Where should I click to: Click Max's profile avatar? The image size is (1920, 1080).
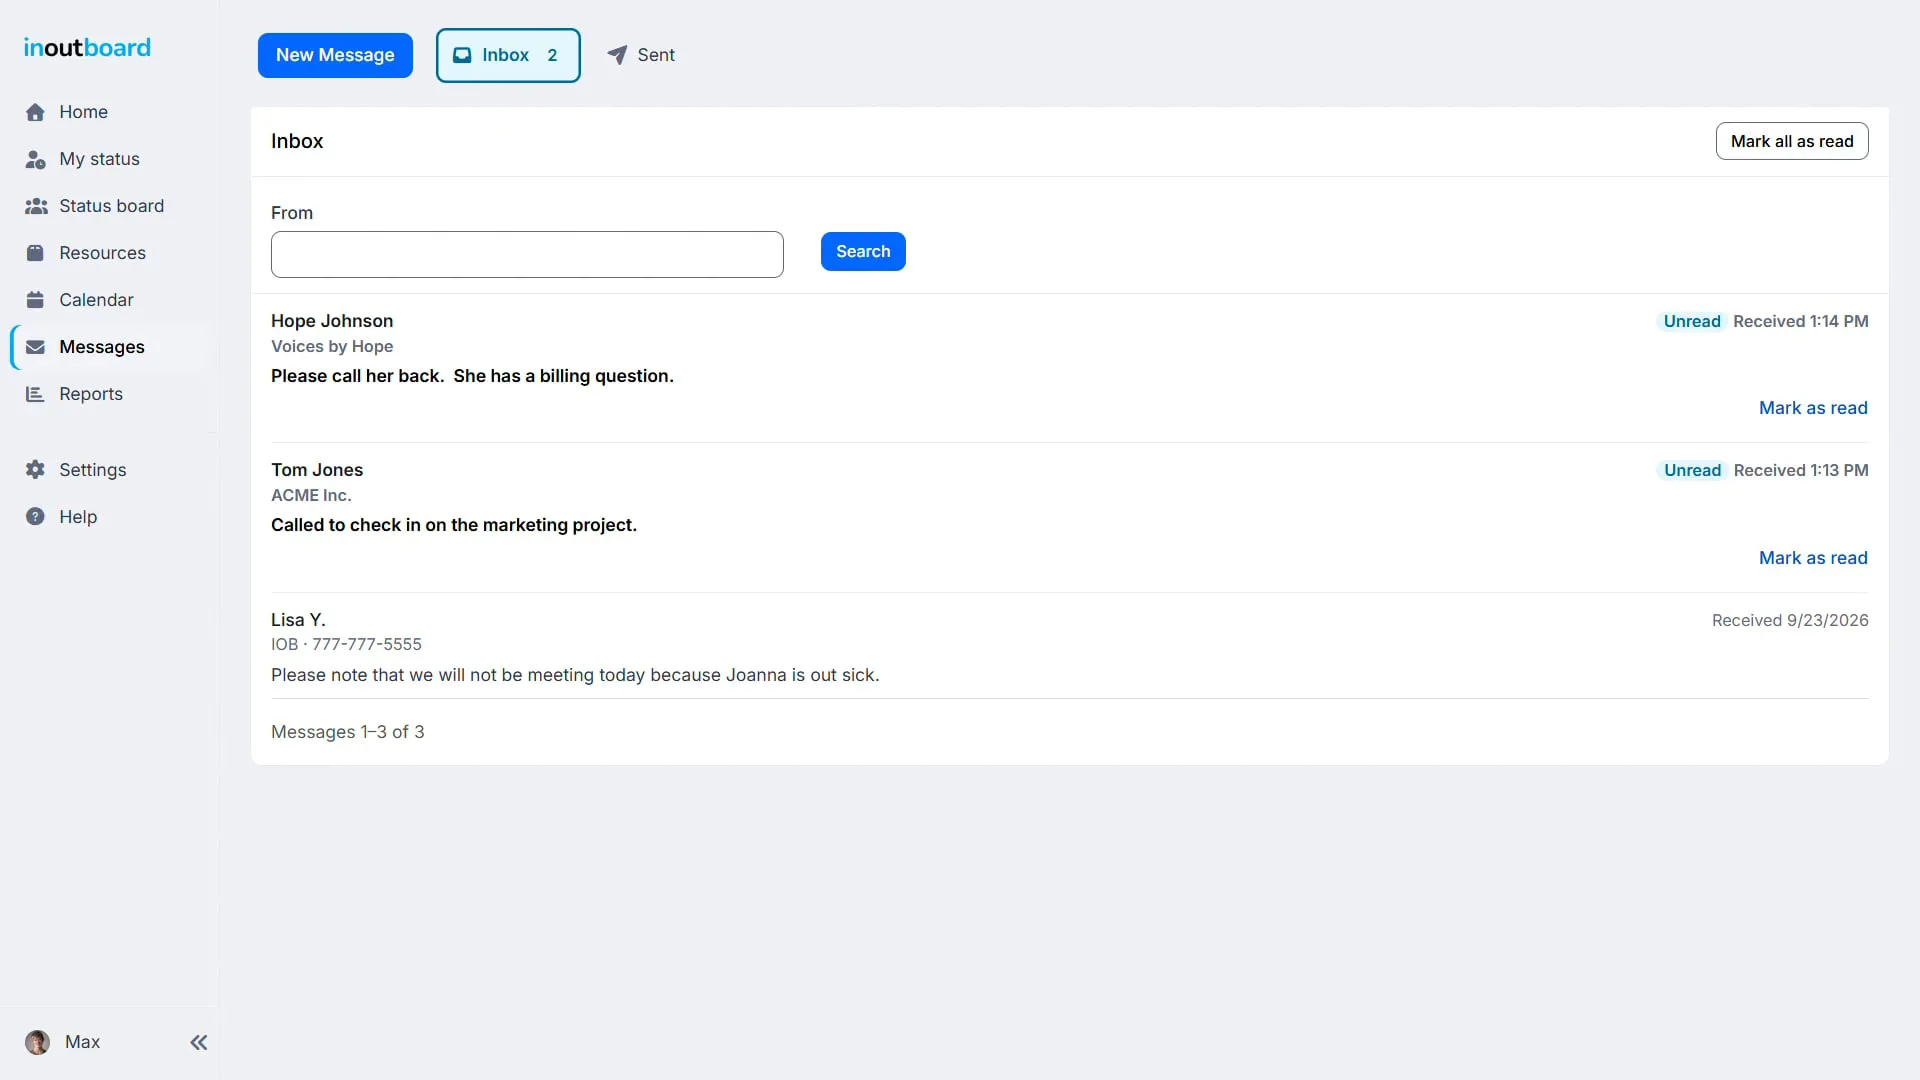coord(37,1042)
